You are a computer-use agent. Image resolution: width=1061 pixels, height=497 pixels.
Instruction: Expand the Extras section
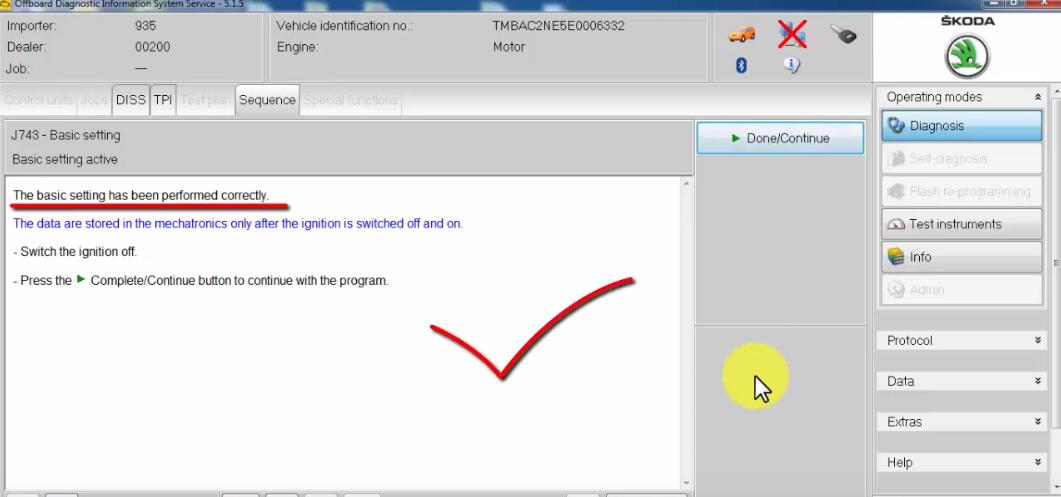(x=962, y=422)
